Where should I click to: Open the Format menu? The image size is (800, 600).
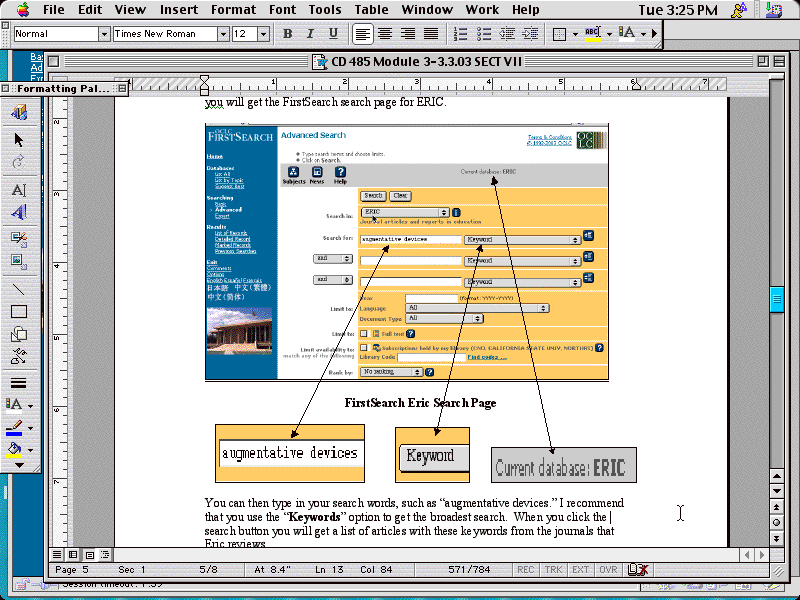(234, 10)
